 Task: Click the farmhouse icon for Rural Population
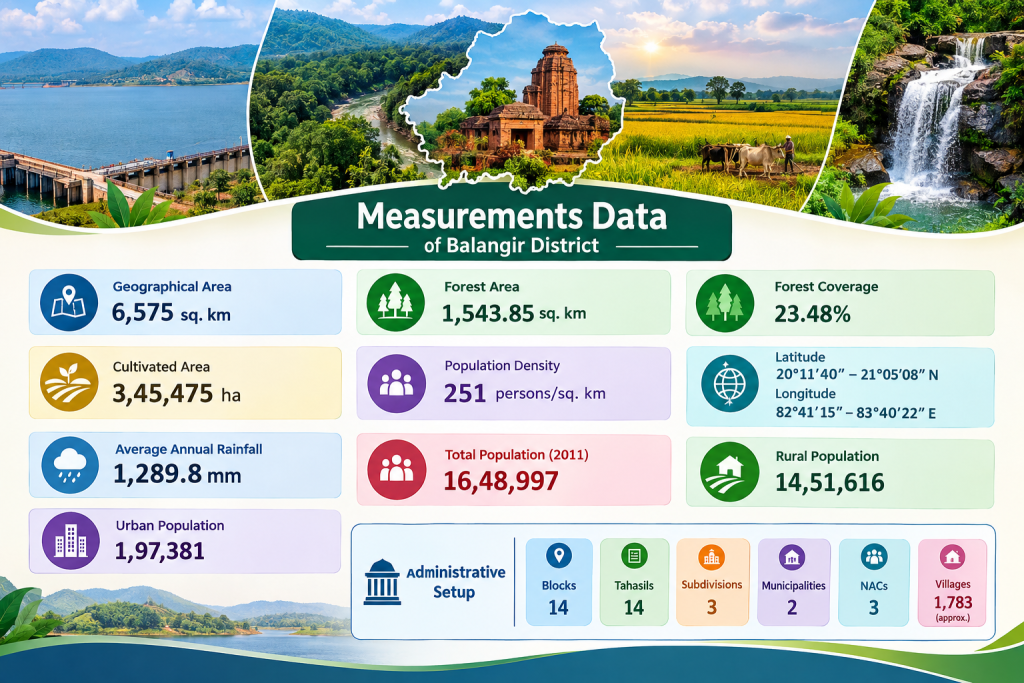[x=729, y=472]
